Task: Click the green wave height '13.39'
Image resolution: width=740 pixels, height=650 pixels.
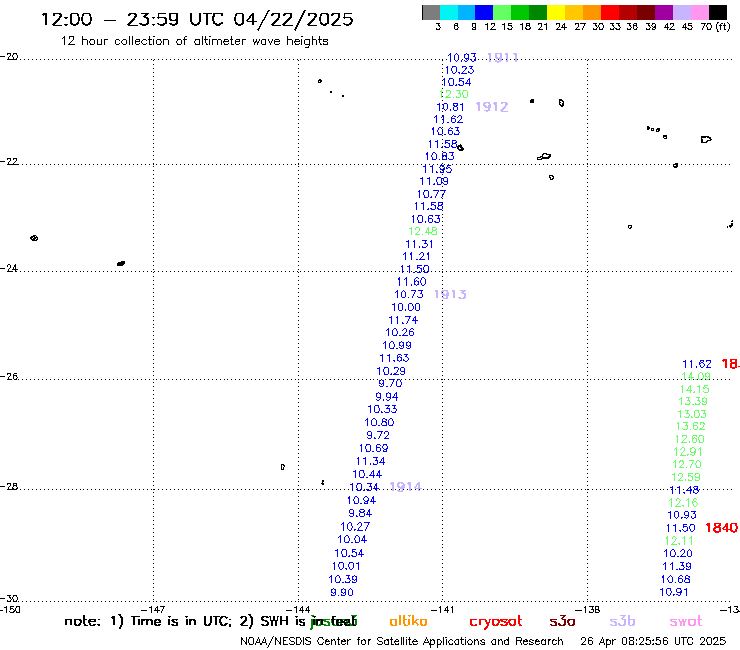Action: (x=692, y=401)
